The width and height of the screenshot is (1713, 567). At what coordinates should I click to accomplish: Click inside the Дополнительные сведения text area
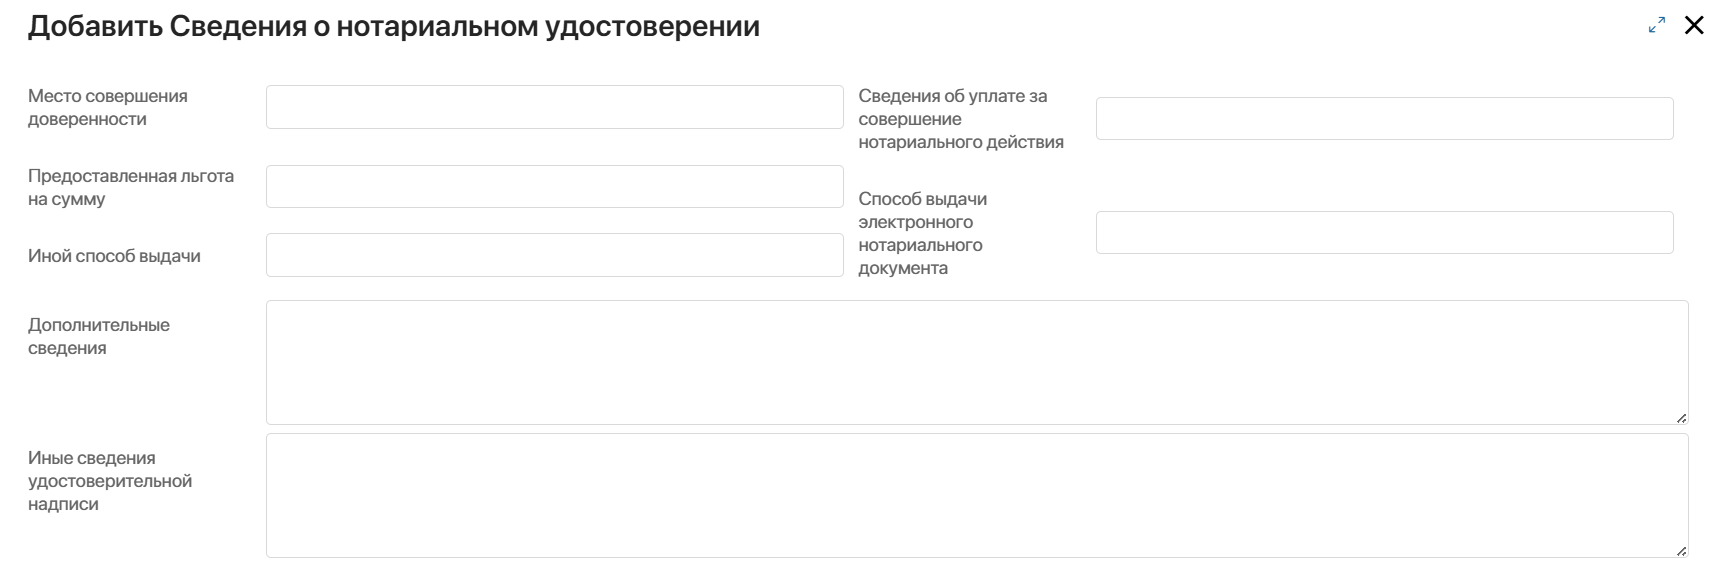click(977, 362)
